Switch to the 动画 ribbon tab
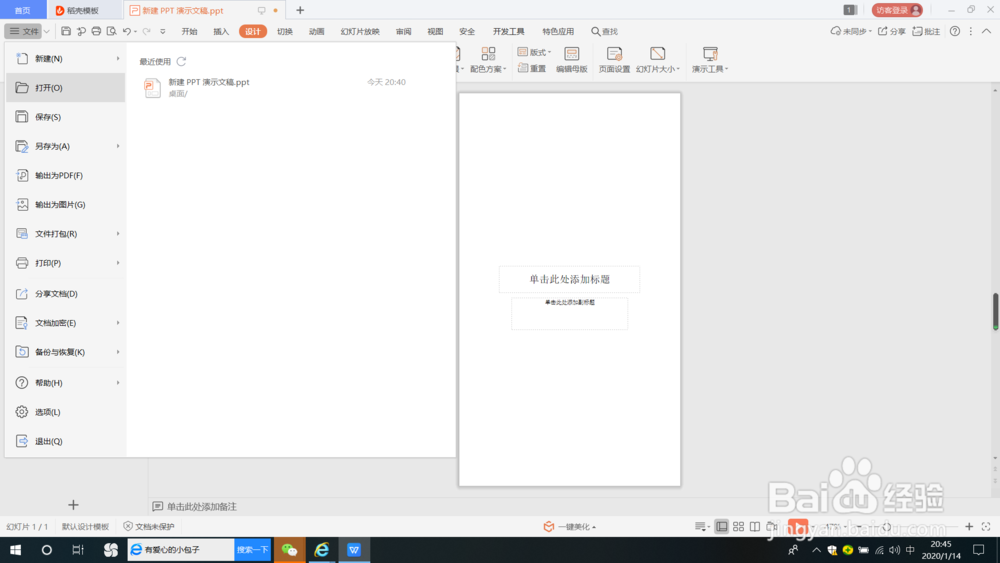This screenshot has width=1000, height=563. click(x=316, y=31)
